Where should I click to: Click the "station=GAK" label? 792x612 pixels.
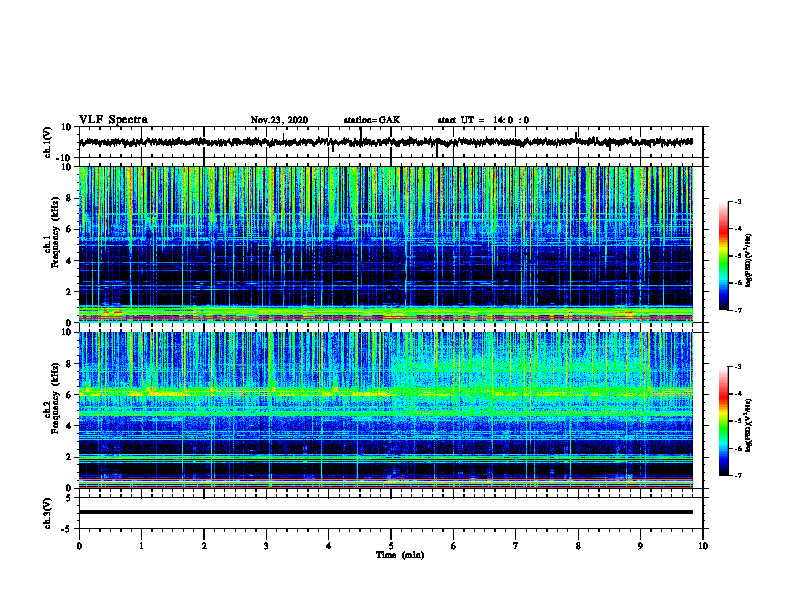pyautogui.click(x=372, y=120)
